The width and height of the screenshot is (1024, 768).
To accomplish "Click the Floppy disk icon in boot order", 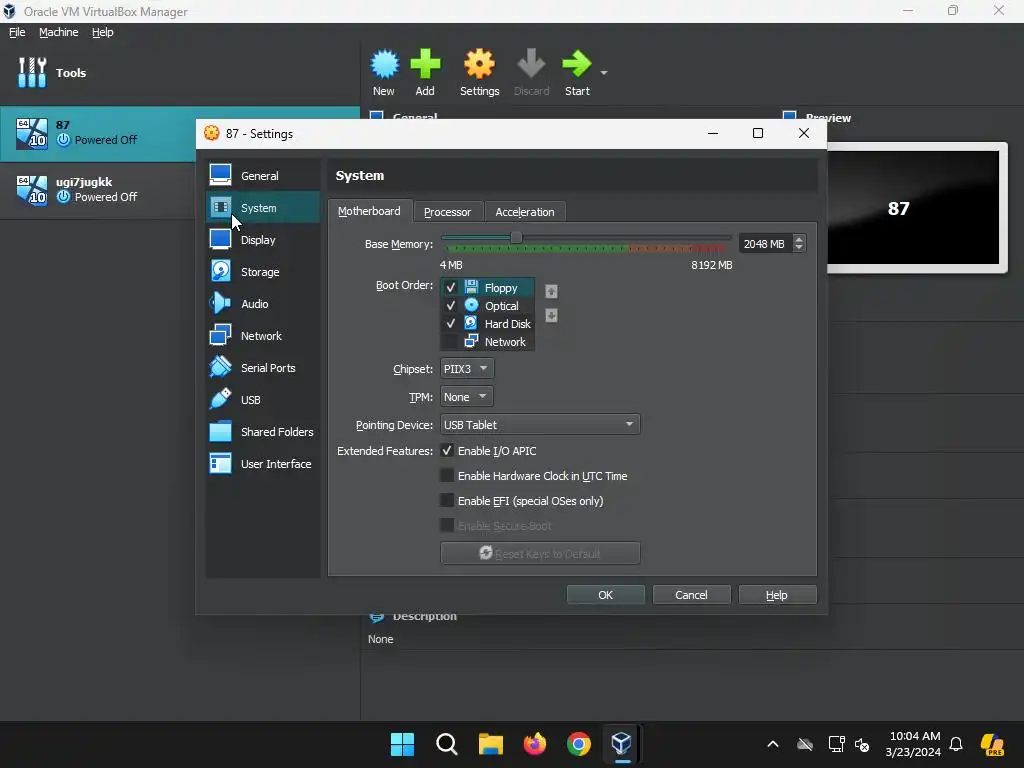I will pos(471,287).
